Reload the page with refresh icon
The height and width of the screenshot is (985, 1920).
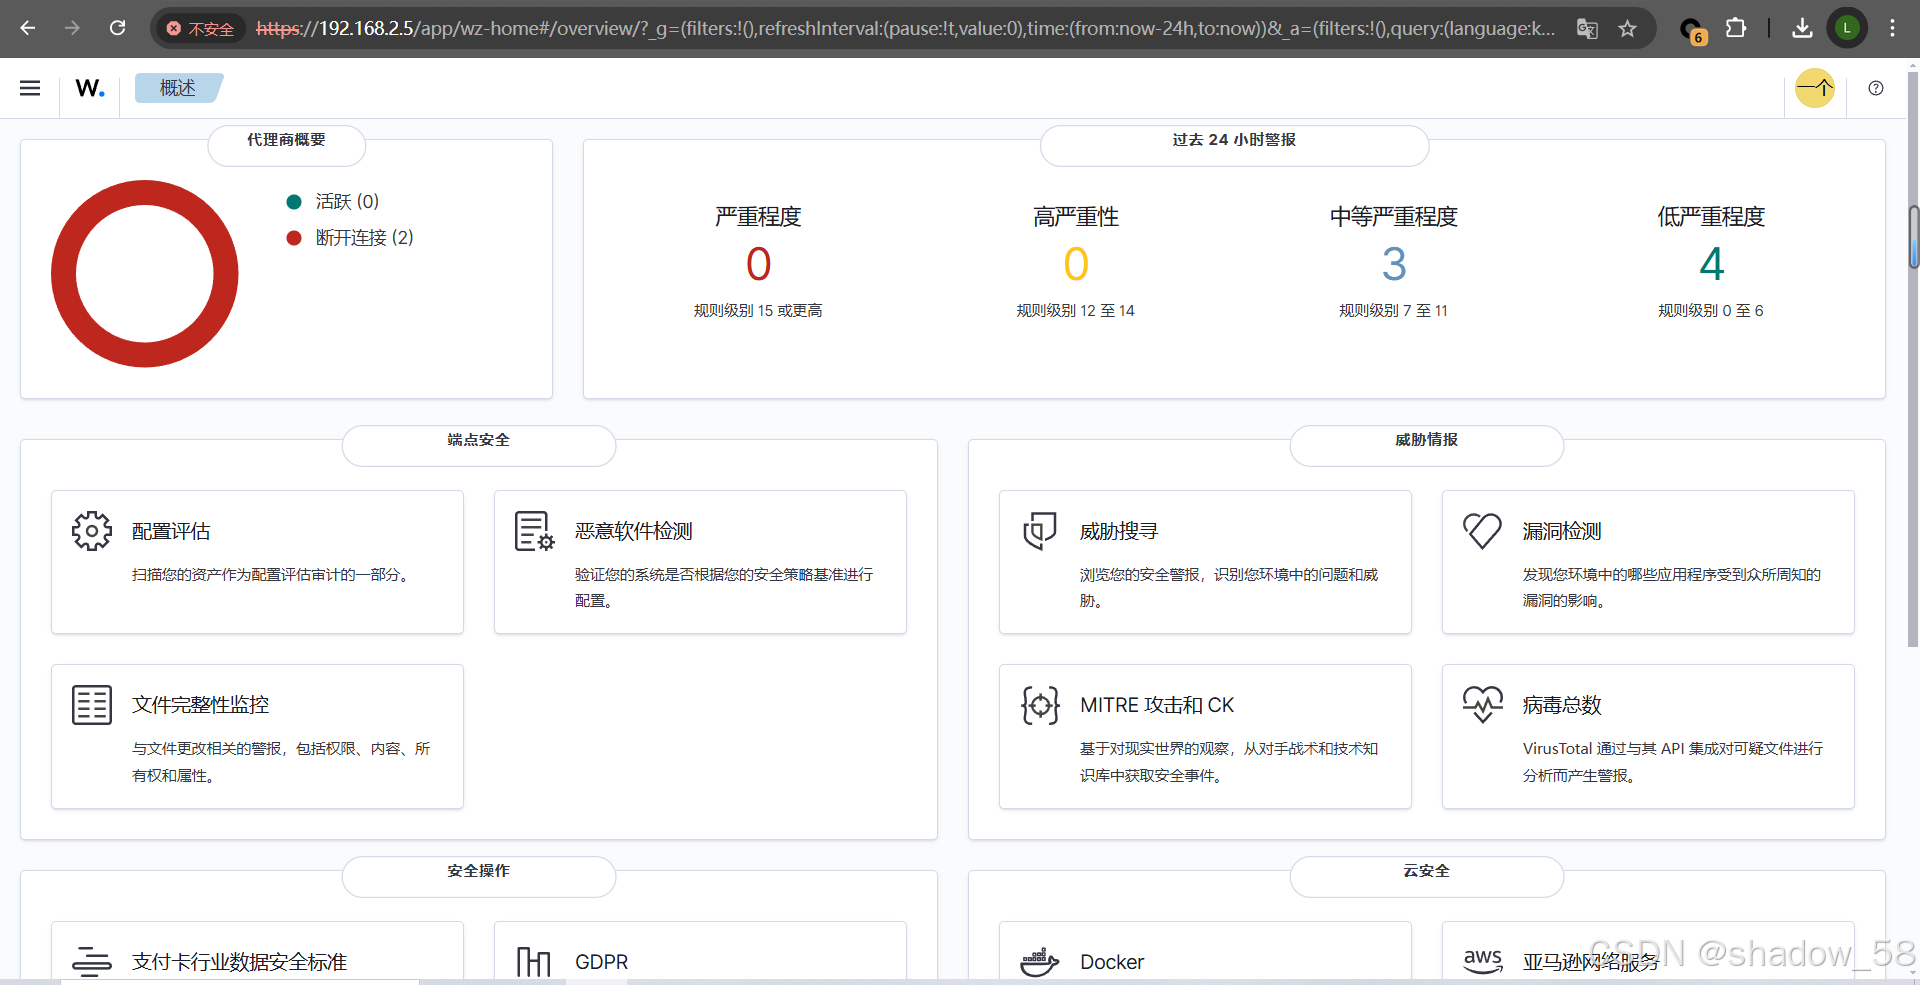click(x=118, y=28)
